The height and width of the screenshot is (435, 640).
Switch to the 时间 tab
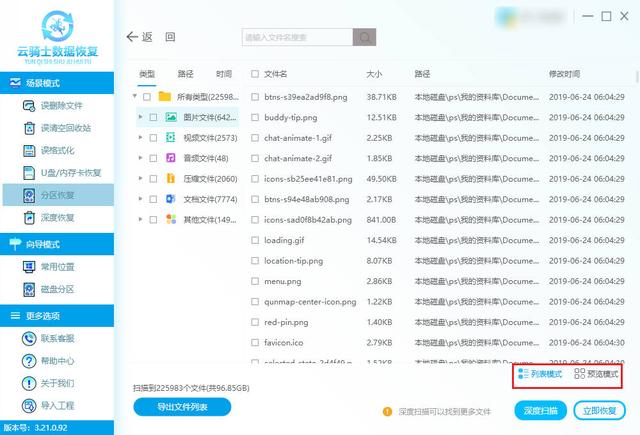click(224, 74)
